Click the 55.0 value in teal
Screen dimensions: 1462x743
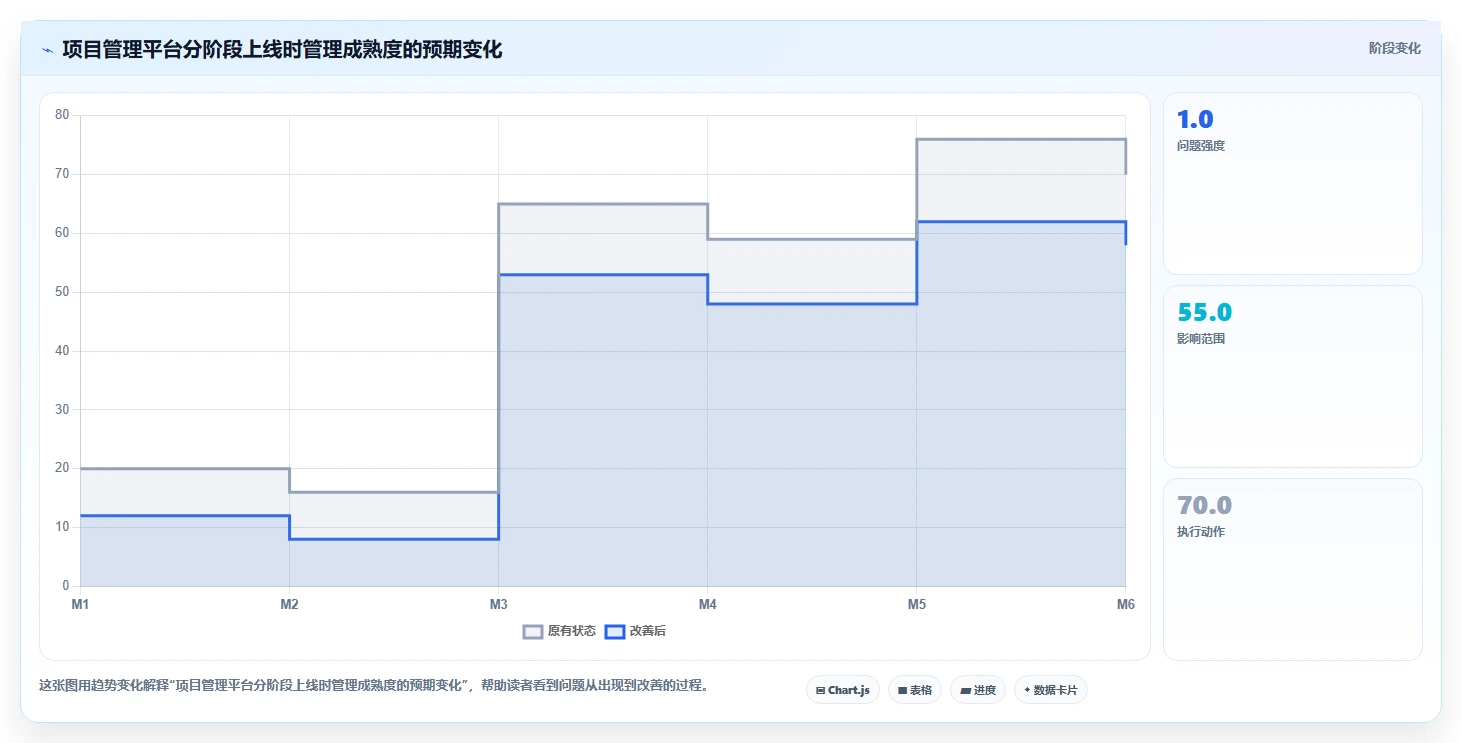[1204, 313]
